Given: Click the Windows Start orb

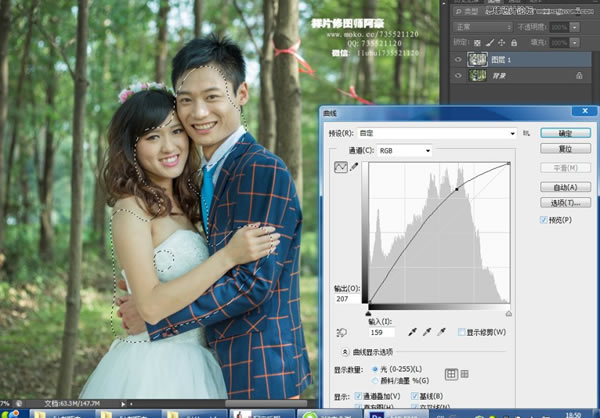Looking at the screenshot, I should click(10, 414).
